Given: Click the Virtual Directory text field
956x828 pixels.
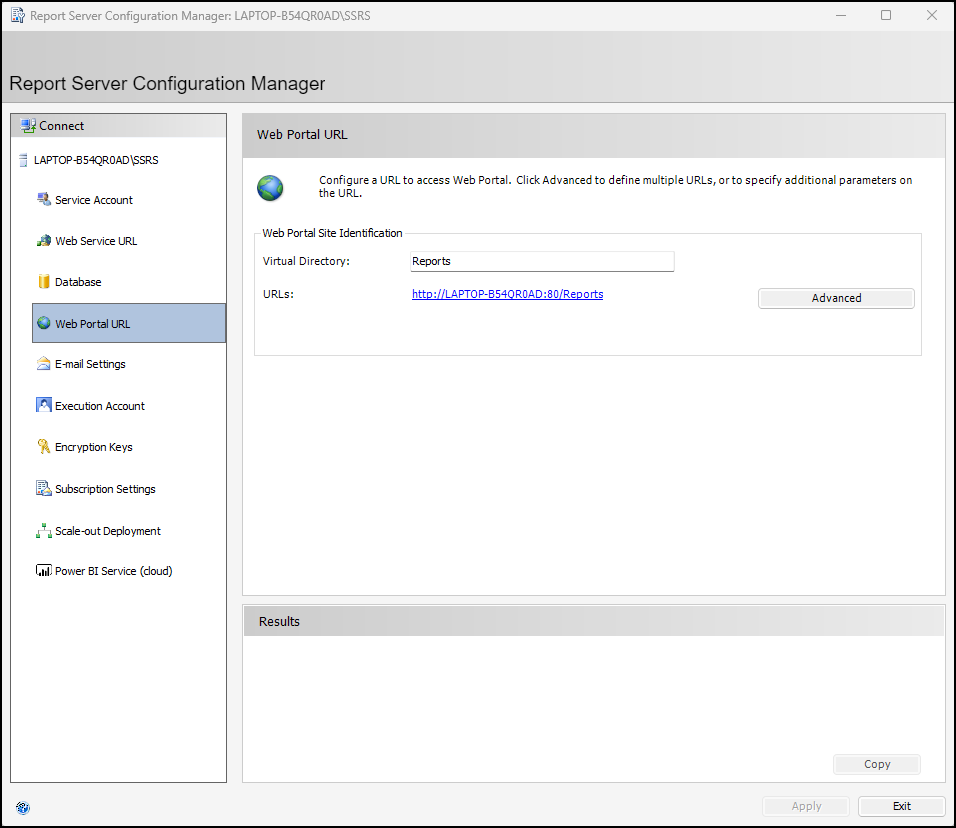Looking at the screenshot, I should (x=542, y=261).
